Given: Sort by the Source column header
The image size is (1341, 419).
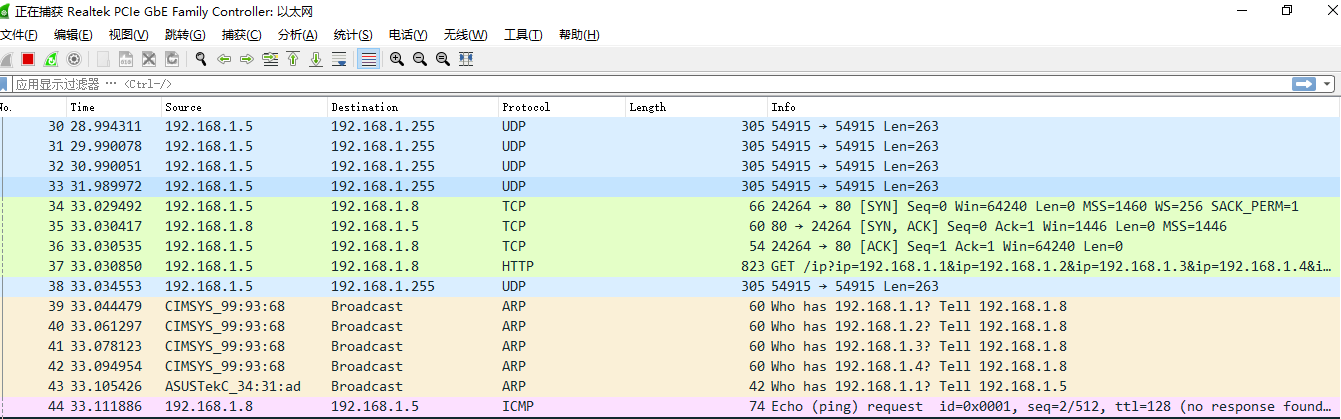Looking at the screenshot, I should (x=245, y=107).
